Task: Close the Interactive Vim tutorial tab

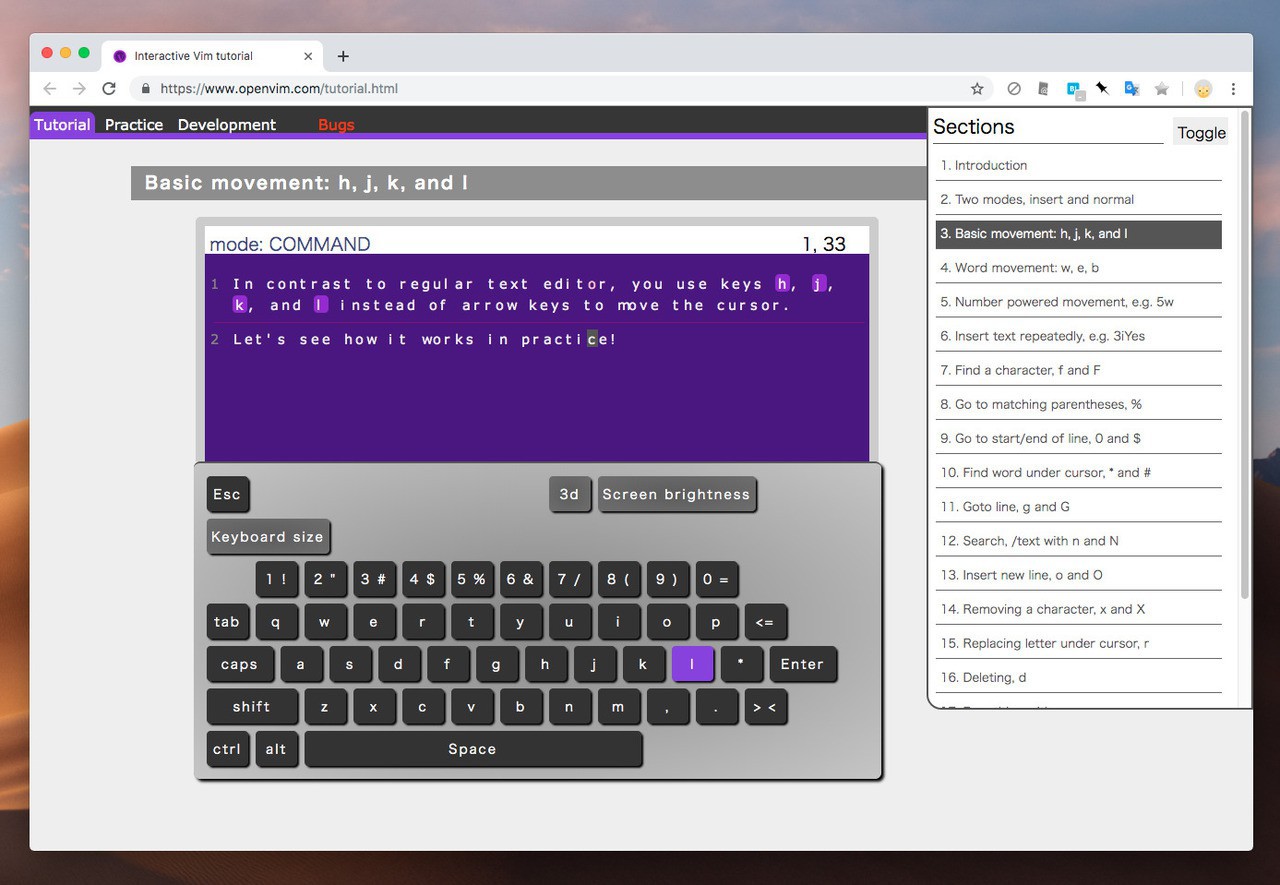Action: coord(308,56)
